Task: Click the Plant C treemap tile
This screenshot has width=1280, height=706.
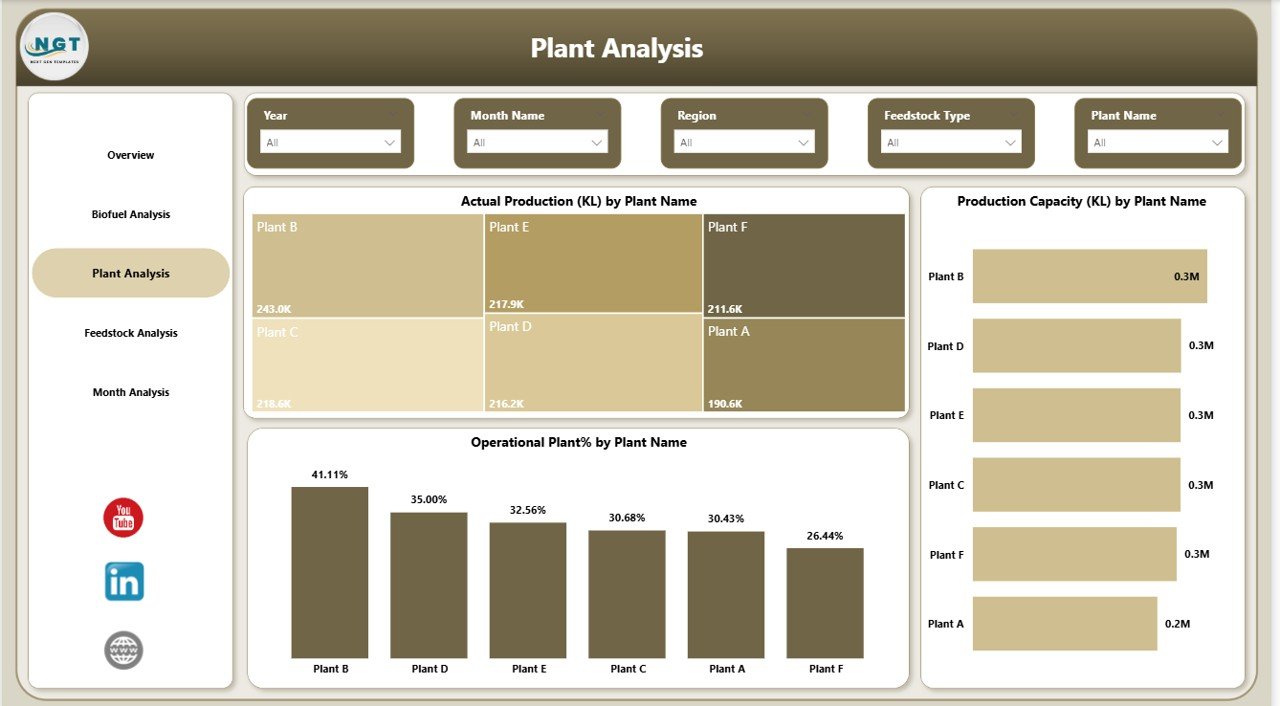Action: click(367, 363)
